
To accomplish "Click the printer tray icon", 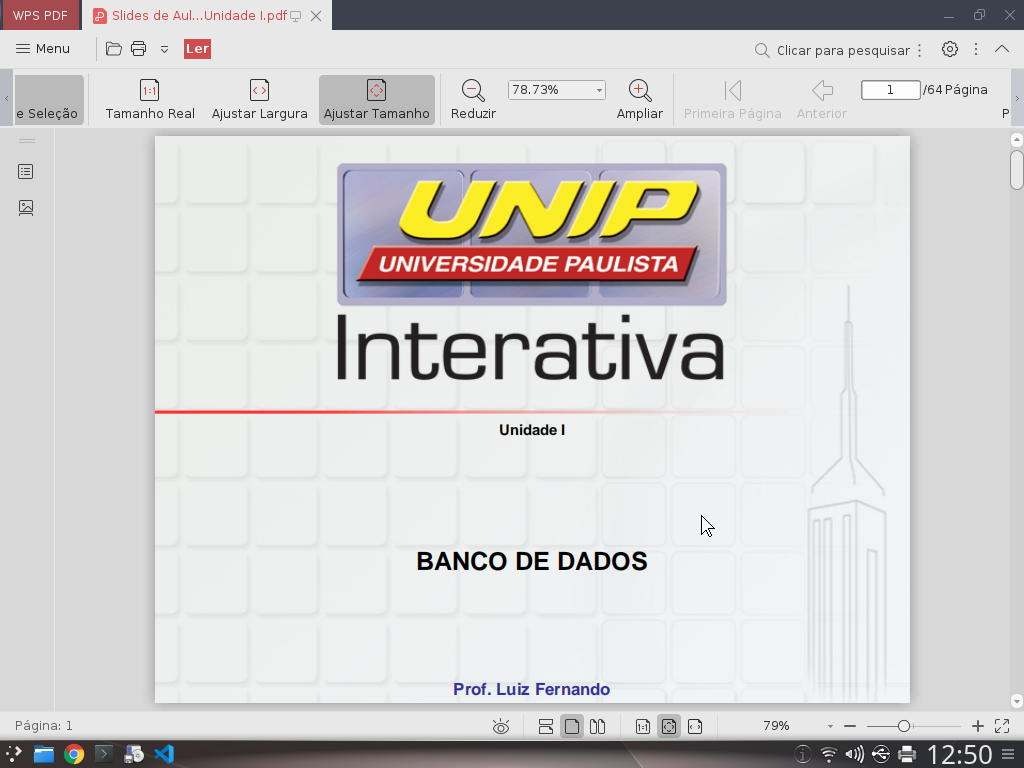I will point(907,754).
